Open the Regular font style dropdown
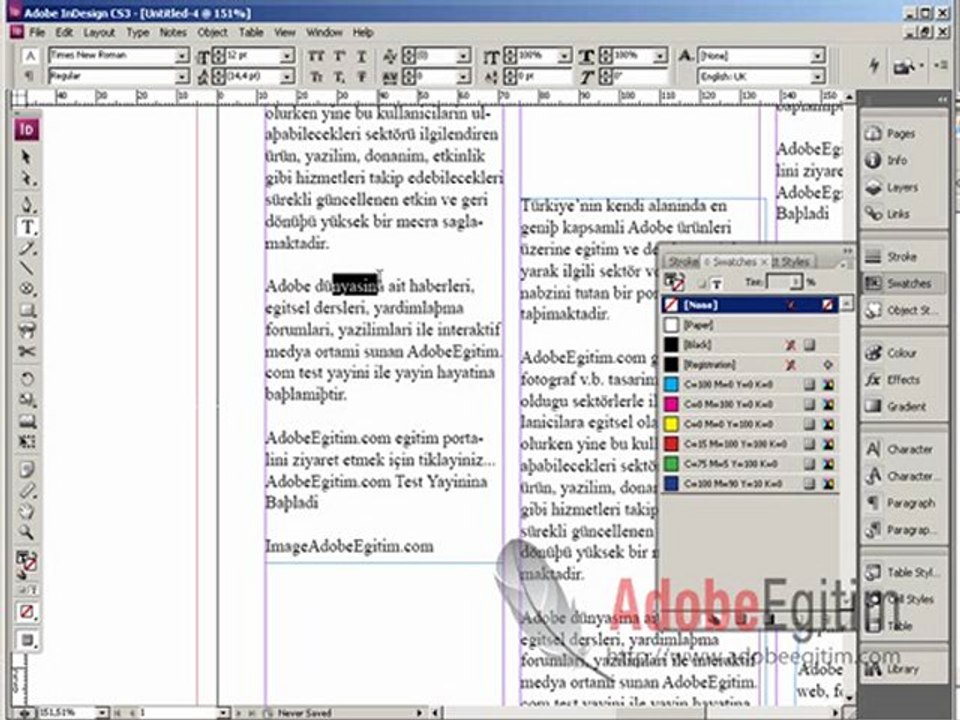Image resolution: width=960 pixels, height=720 pixels. tap(181, 76)
